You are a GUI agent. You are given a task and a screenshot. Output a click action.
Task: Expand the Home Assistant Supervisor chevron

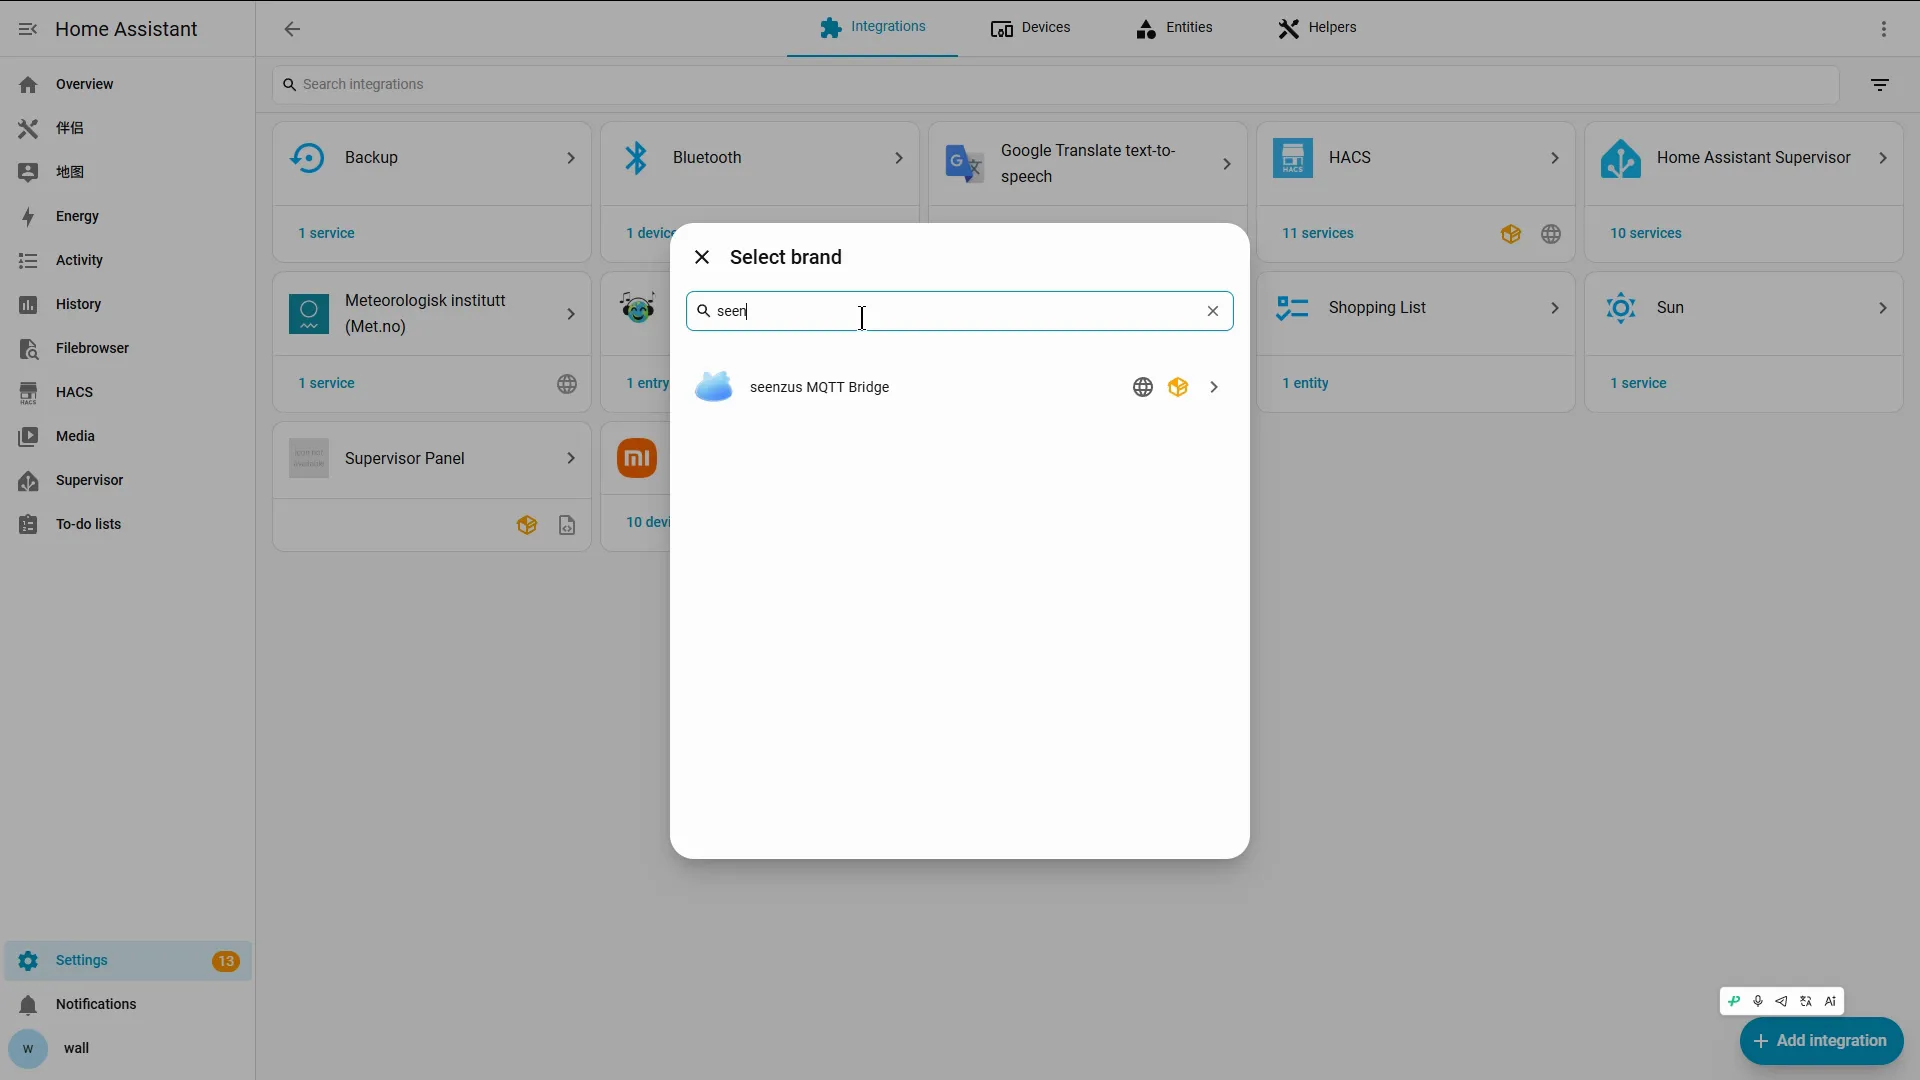[1883, 158]
